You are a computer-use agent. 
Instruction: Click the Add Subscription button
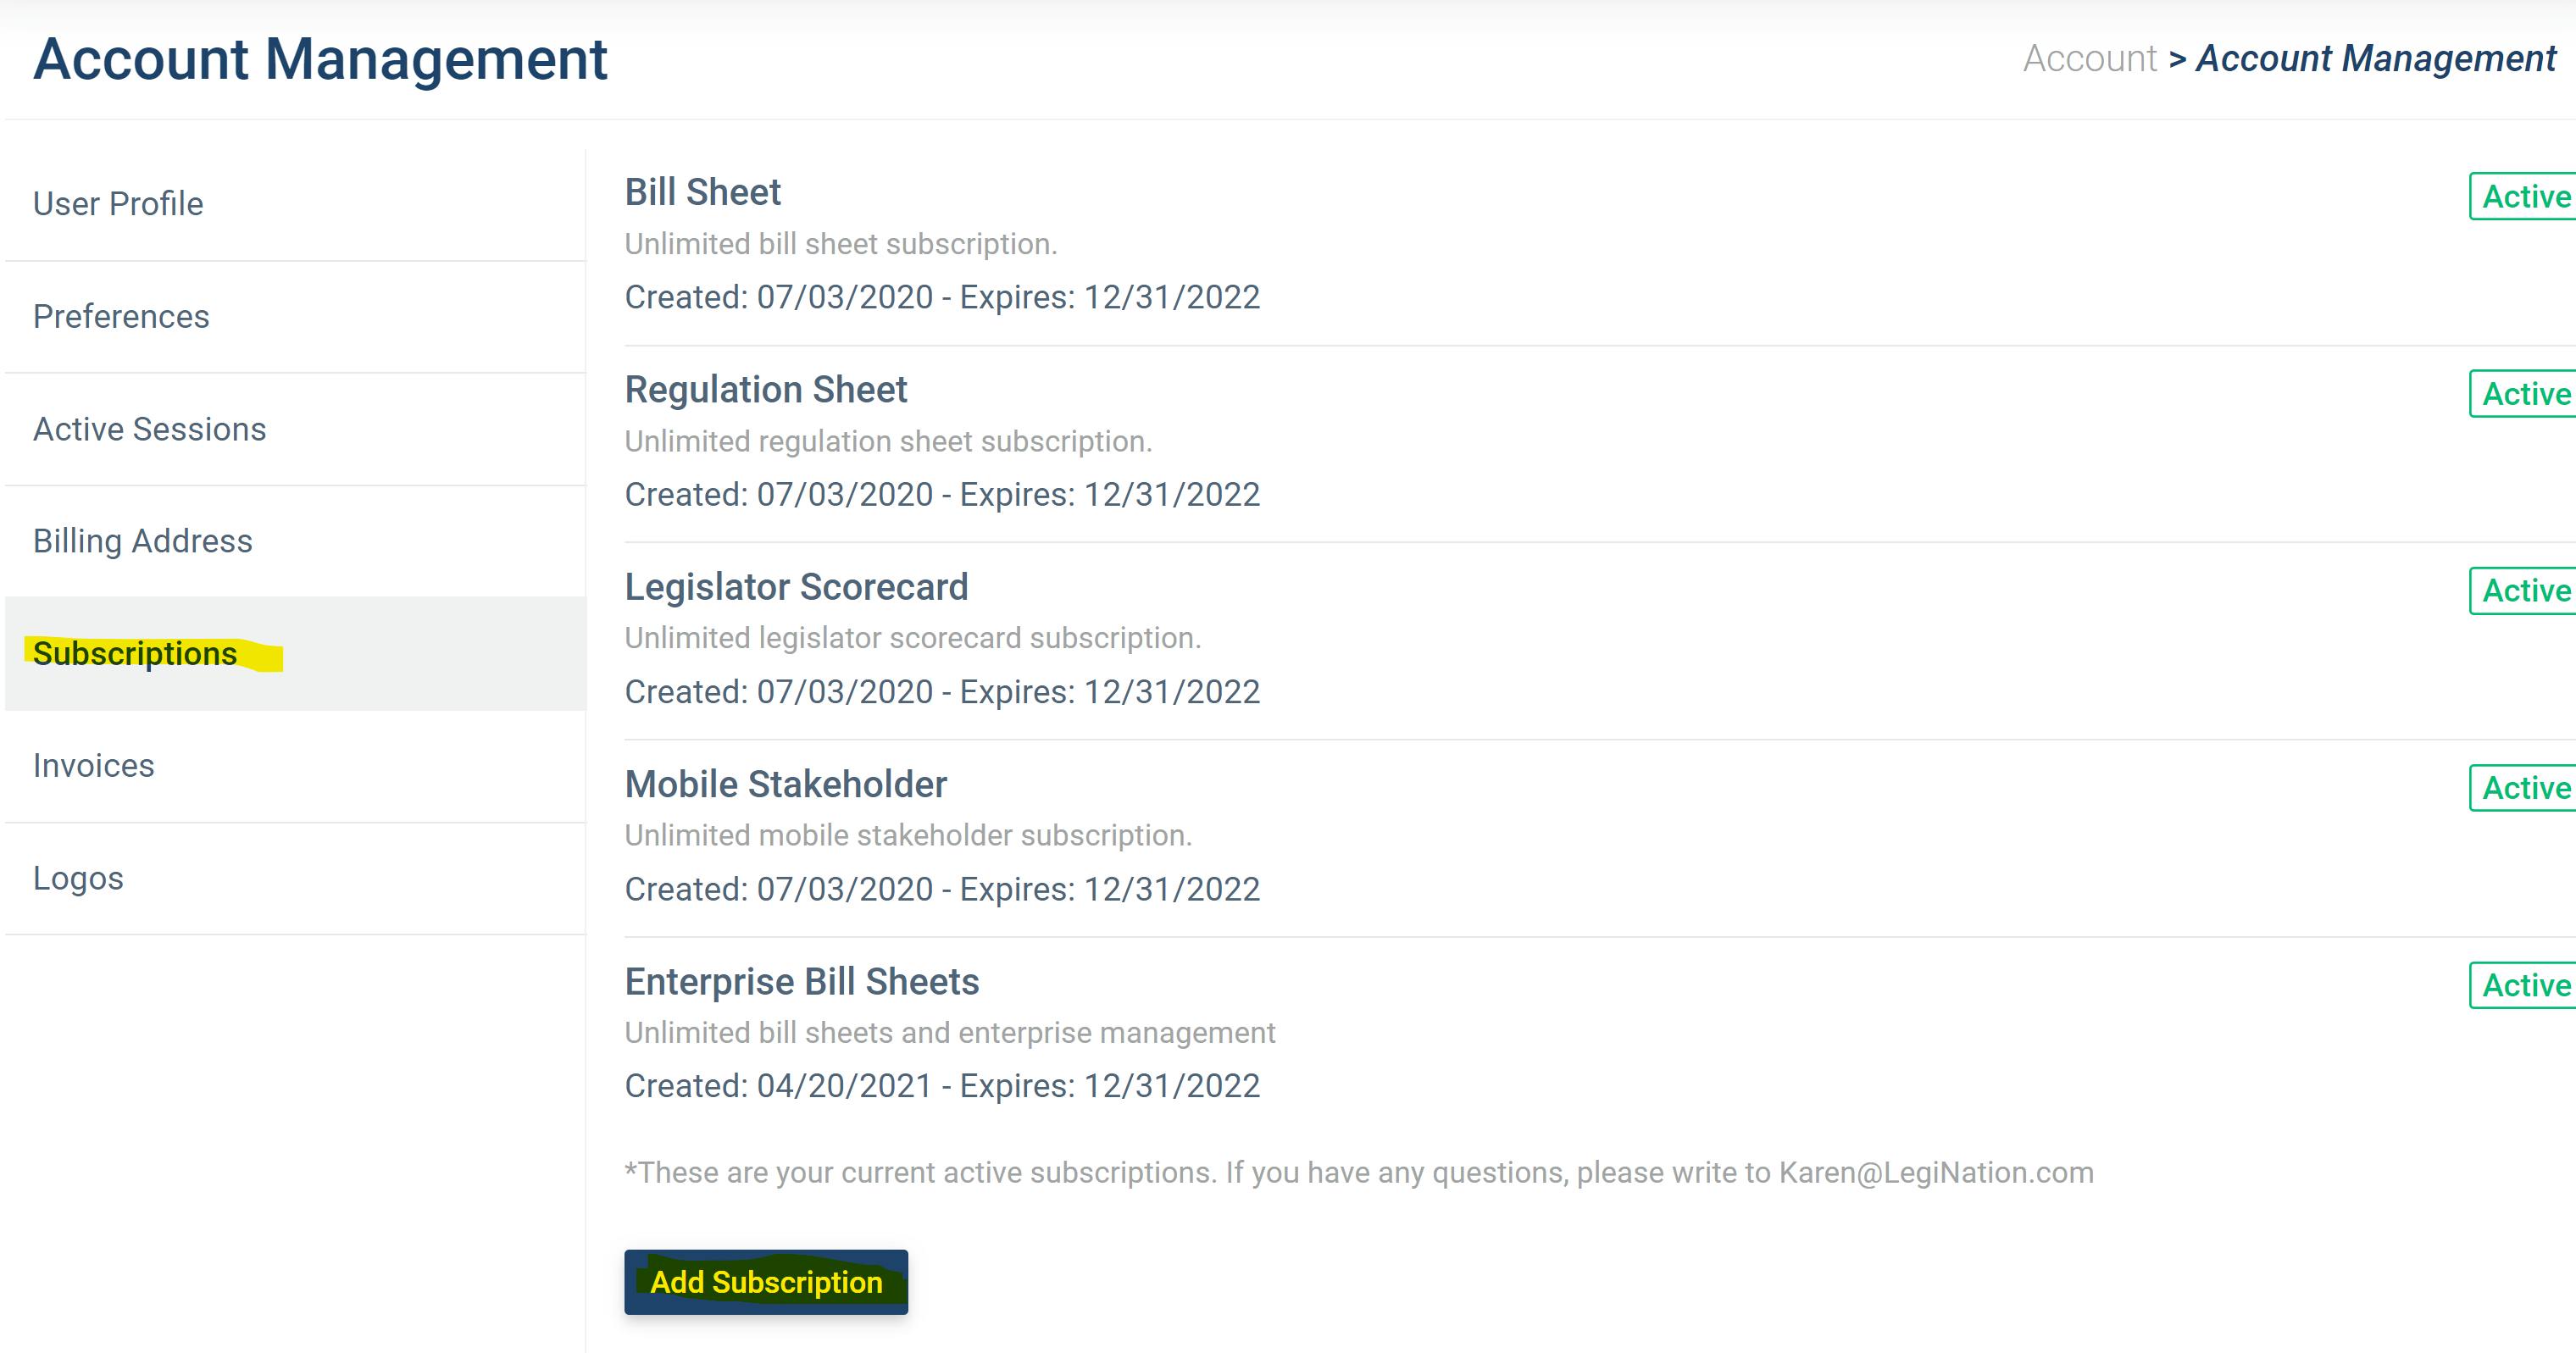point(766,1282)
